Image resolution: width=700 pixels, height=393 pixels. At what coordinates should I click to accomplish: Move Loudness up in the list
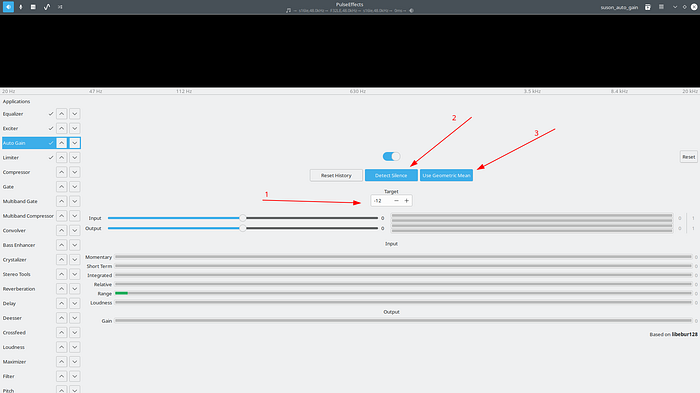coord(62,347)
